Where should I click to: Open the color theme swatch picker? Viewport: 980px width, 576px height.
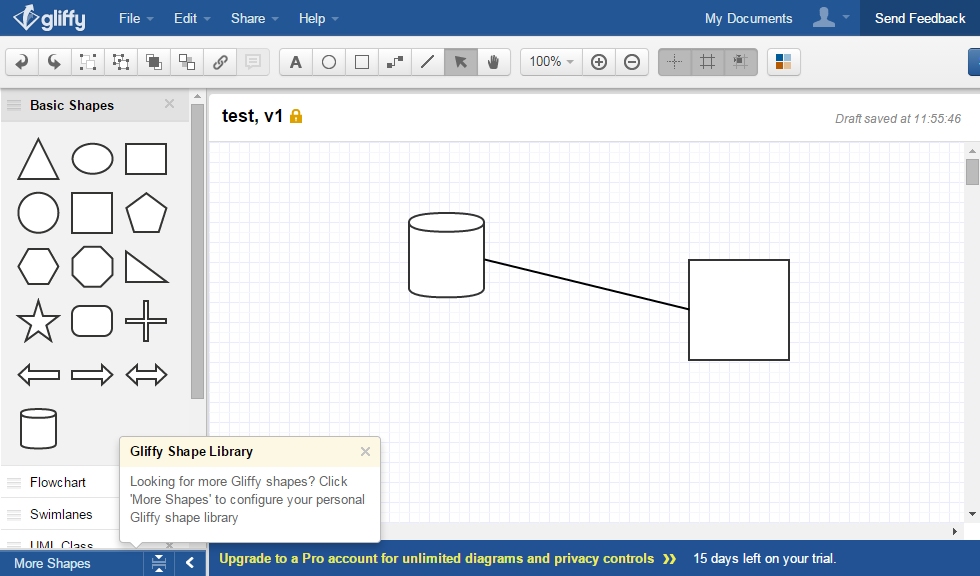[783, 62]
